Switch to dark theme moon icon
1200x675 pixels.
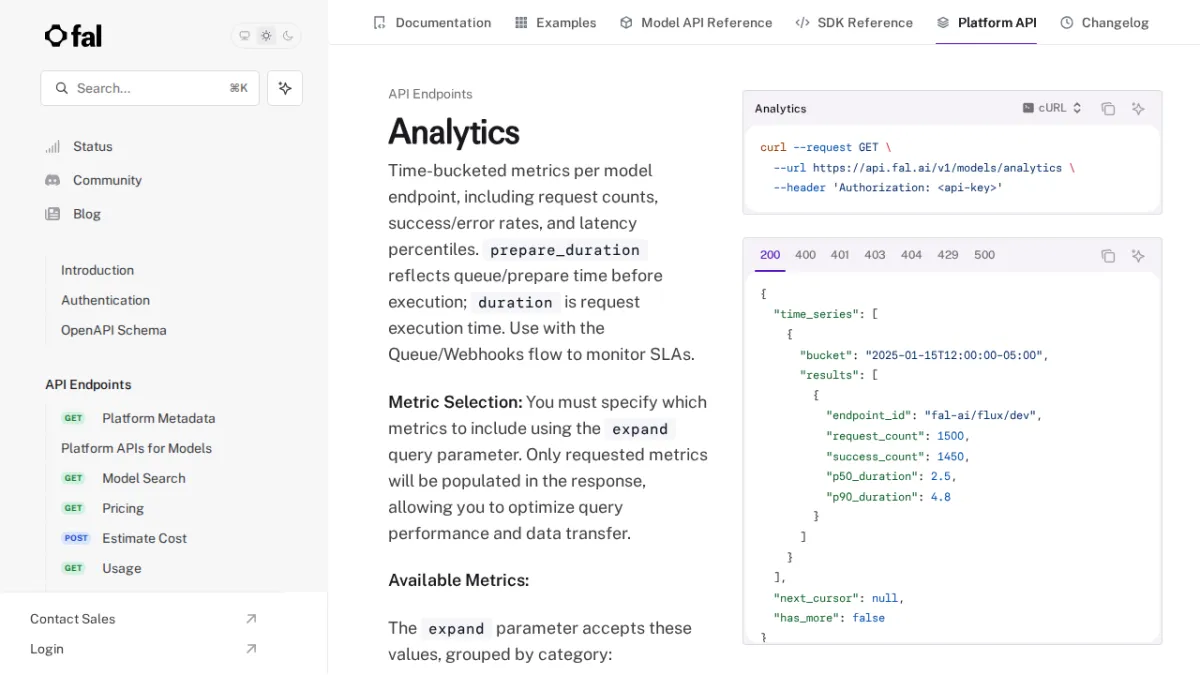coord(288,36)
